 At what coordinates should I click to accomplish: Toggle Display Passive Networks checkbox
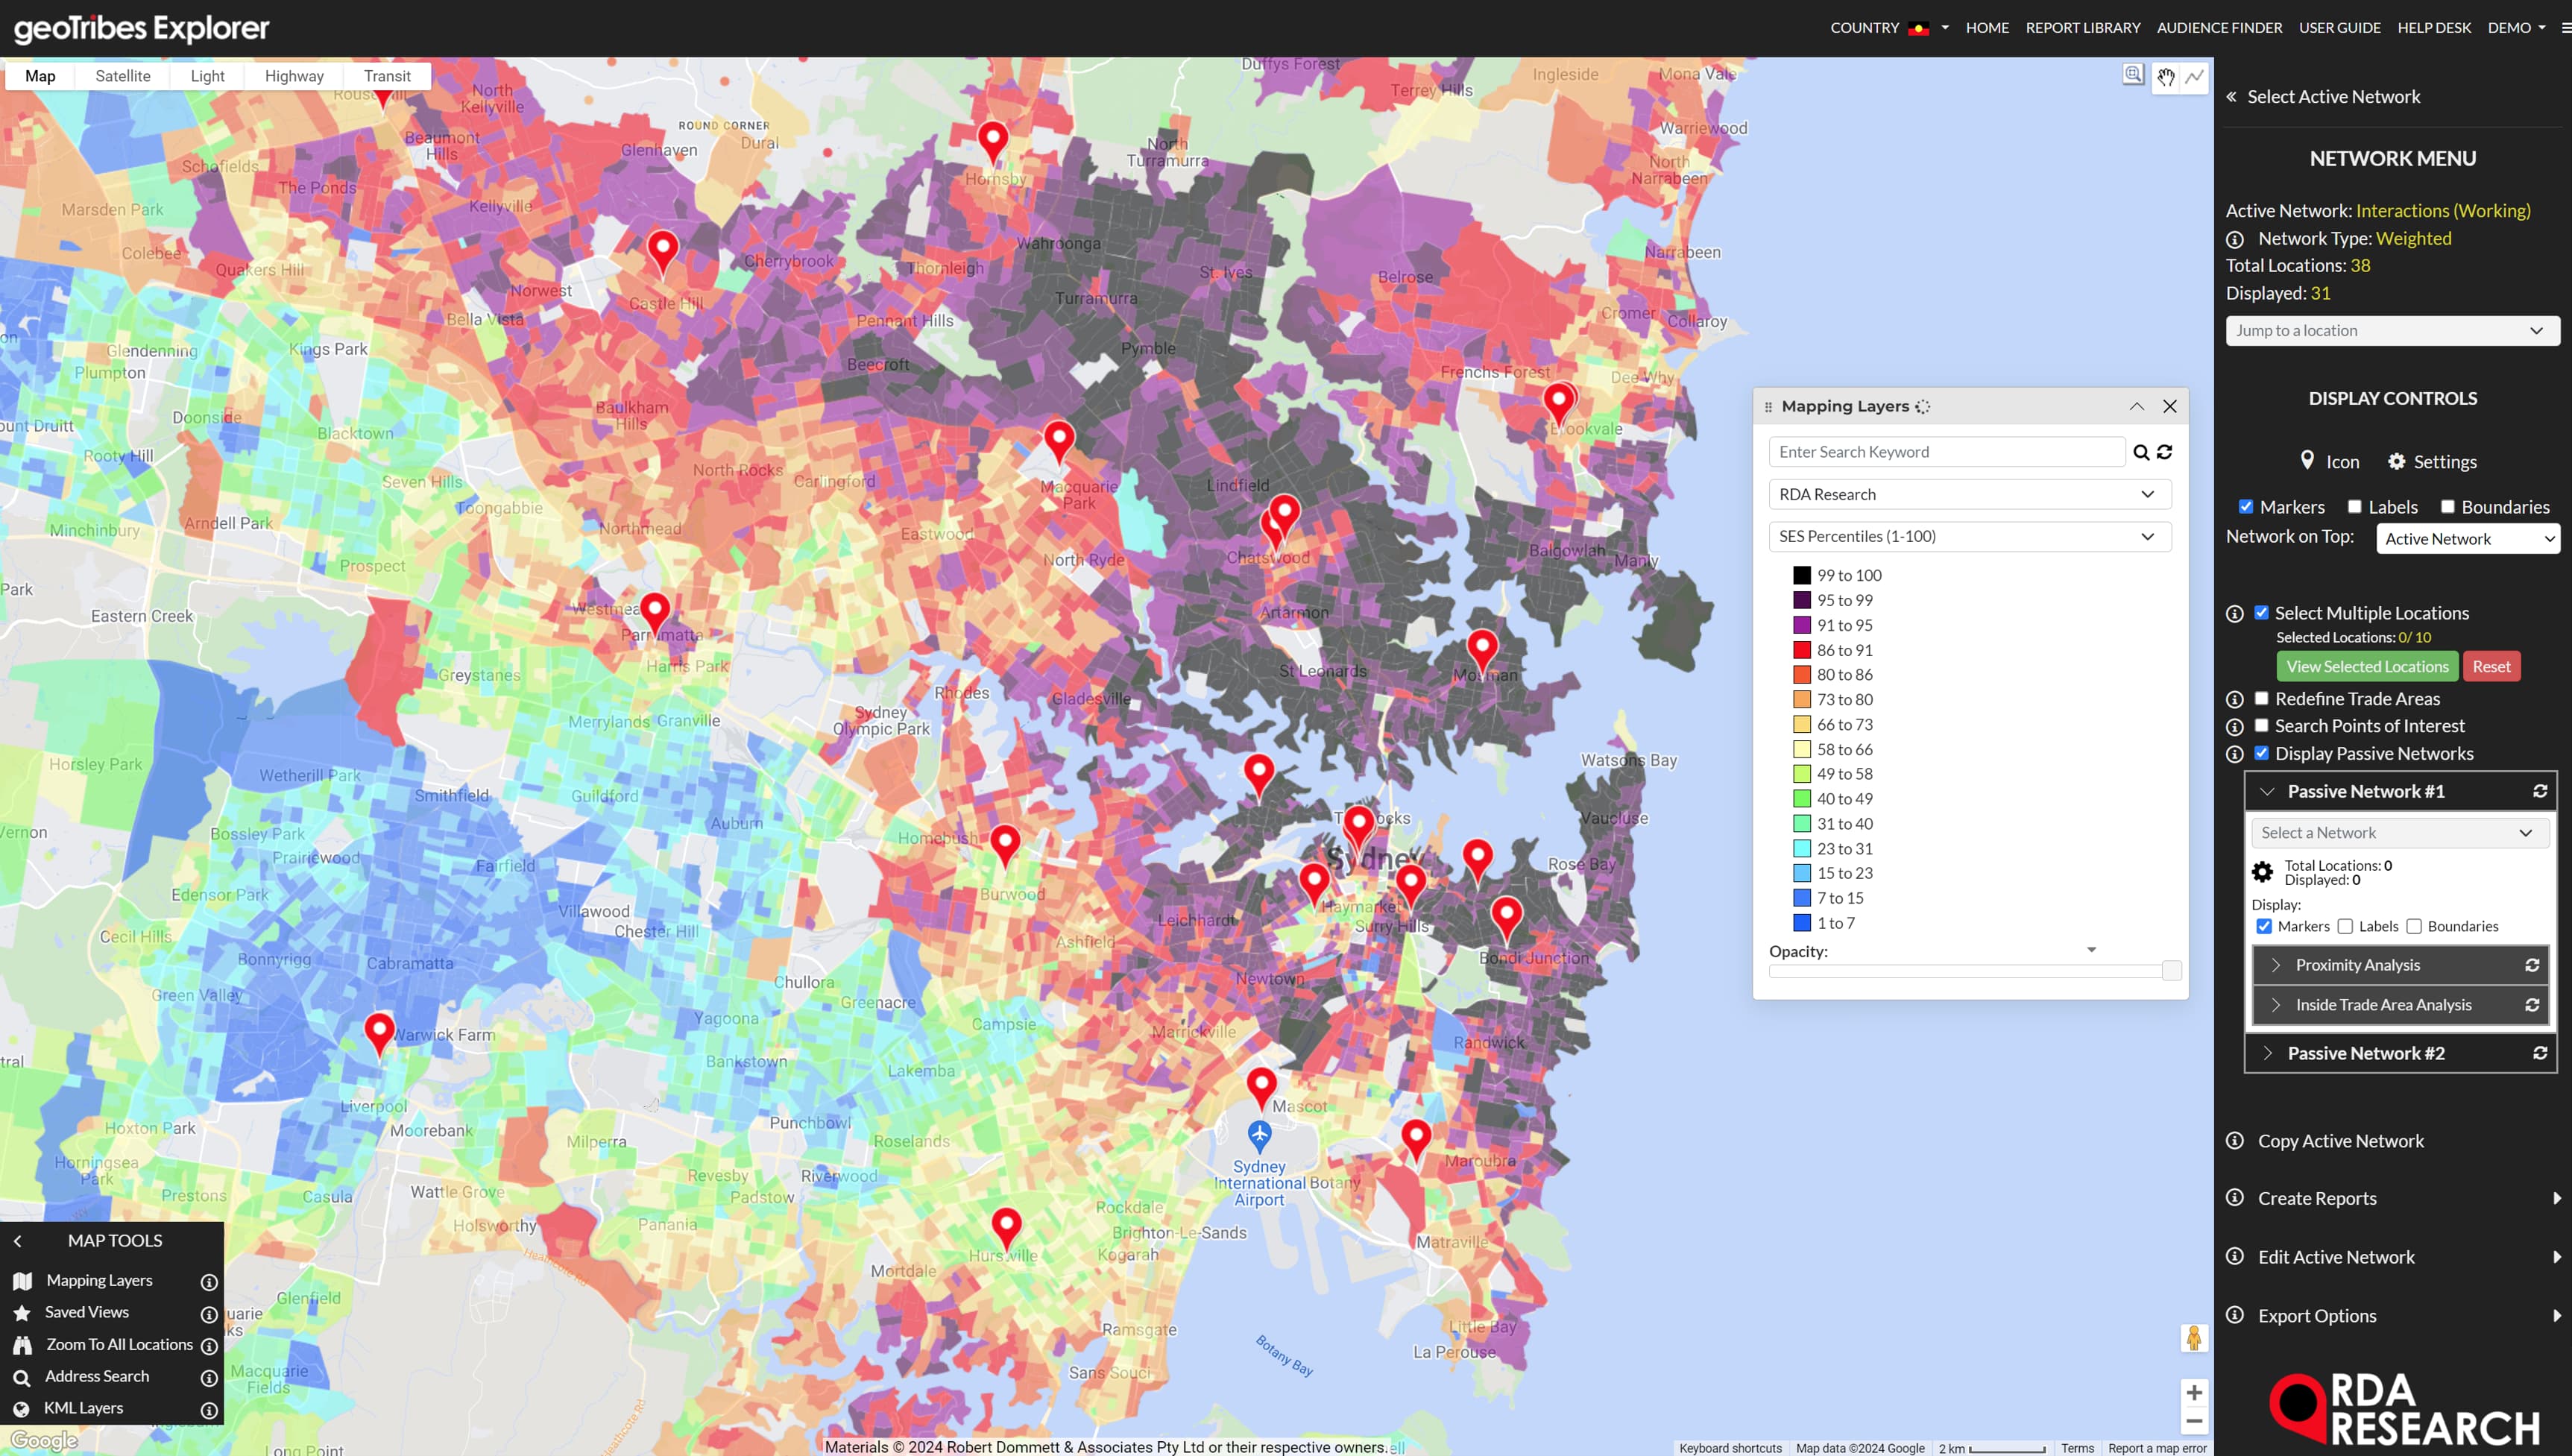[x=2262, y=752]
